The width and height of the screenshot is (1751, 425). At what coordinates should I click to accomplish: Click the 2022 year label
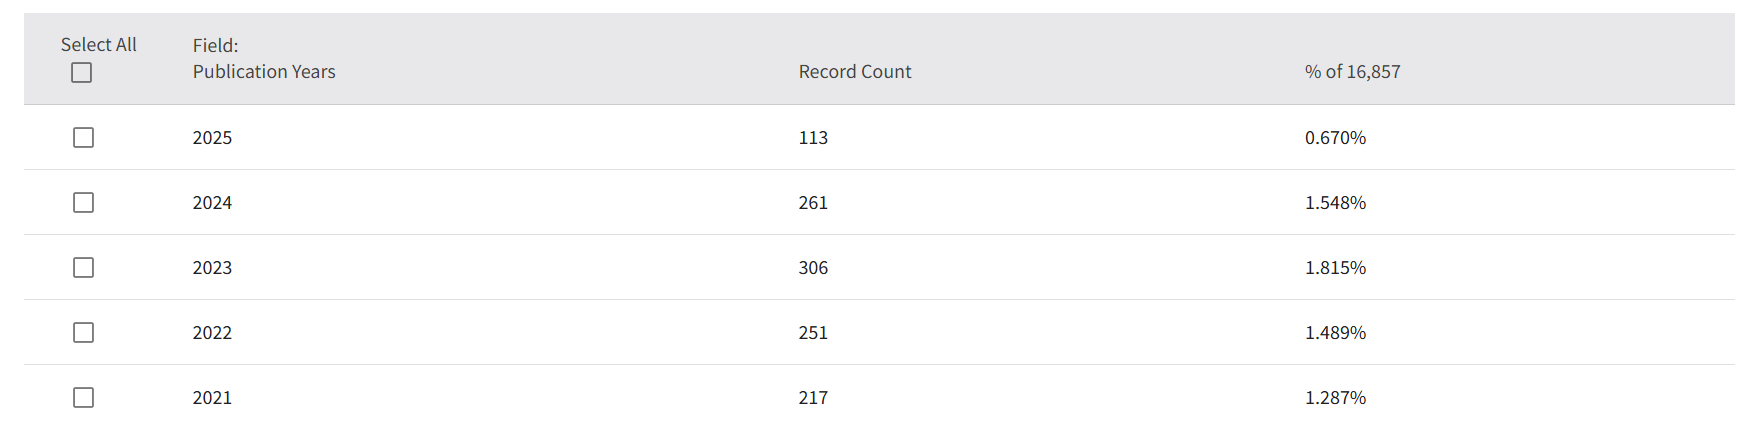pos(212,333)
